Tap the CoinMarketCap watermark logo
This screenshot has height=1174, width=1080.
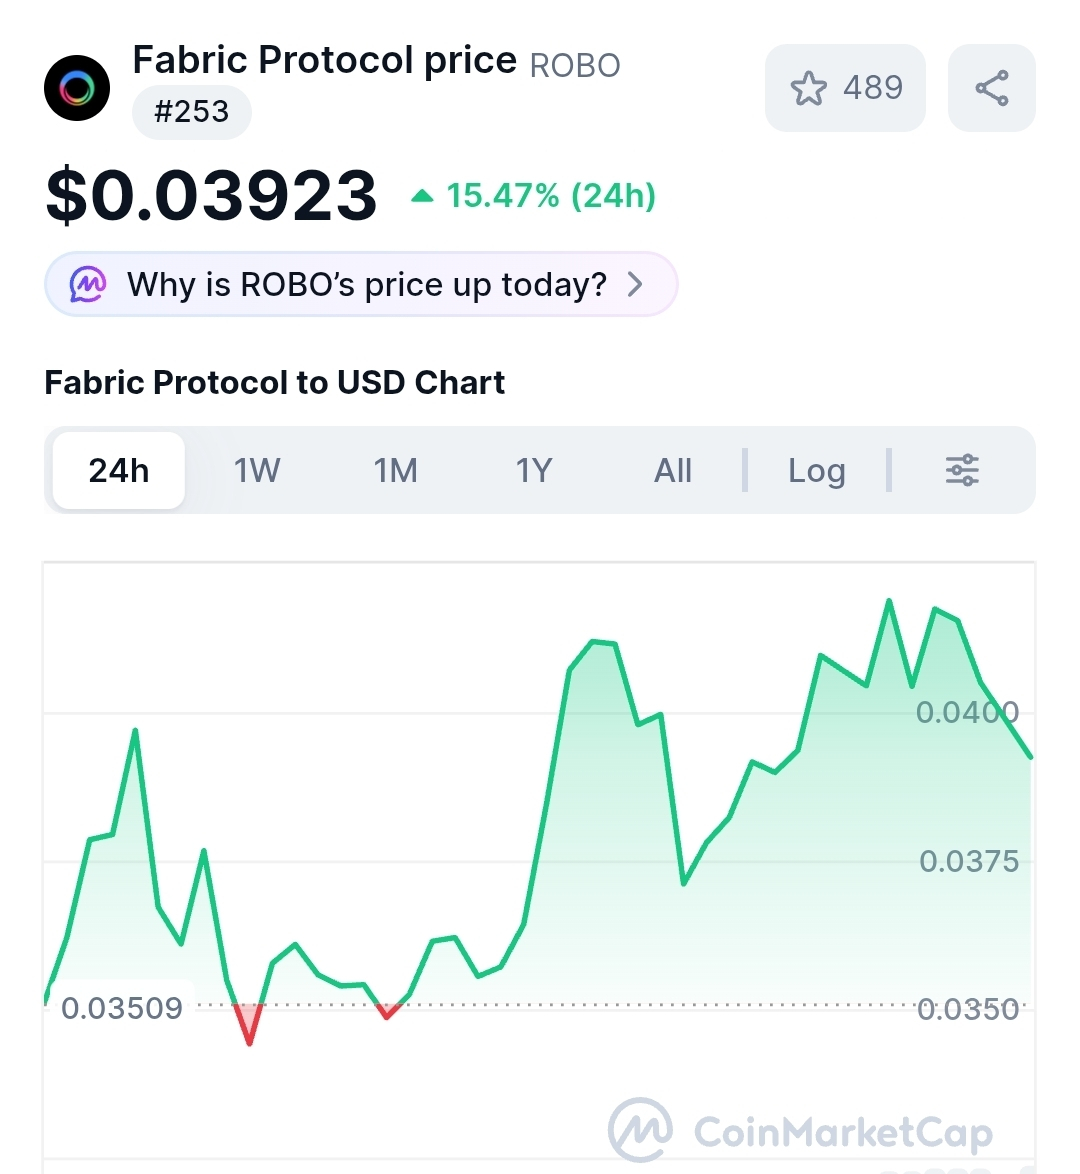click(640, 1131)
